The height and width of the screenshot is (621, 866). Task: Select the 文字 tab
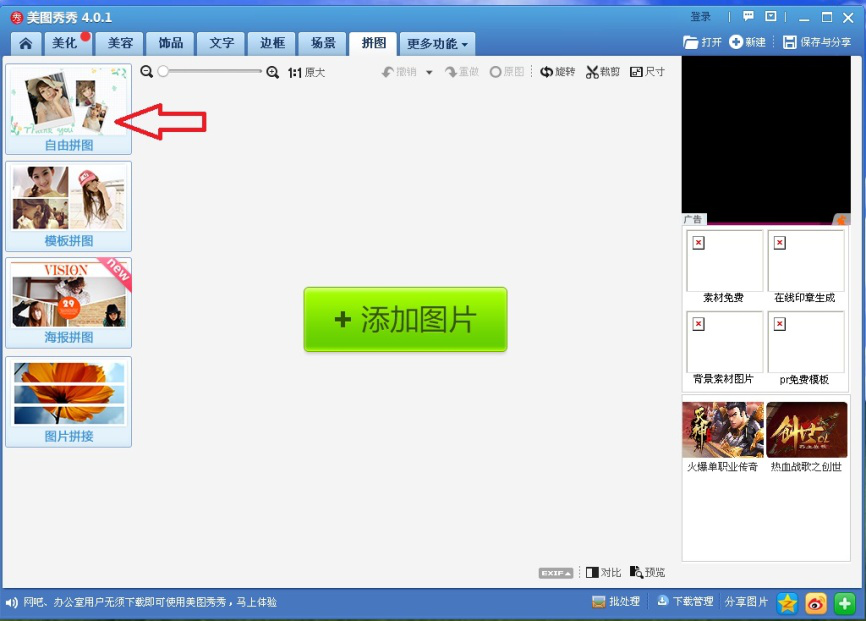[x=221, y=43]
